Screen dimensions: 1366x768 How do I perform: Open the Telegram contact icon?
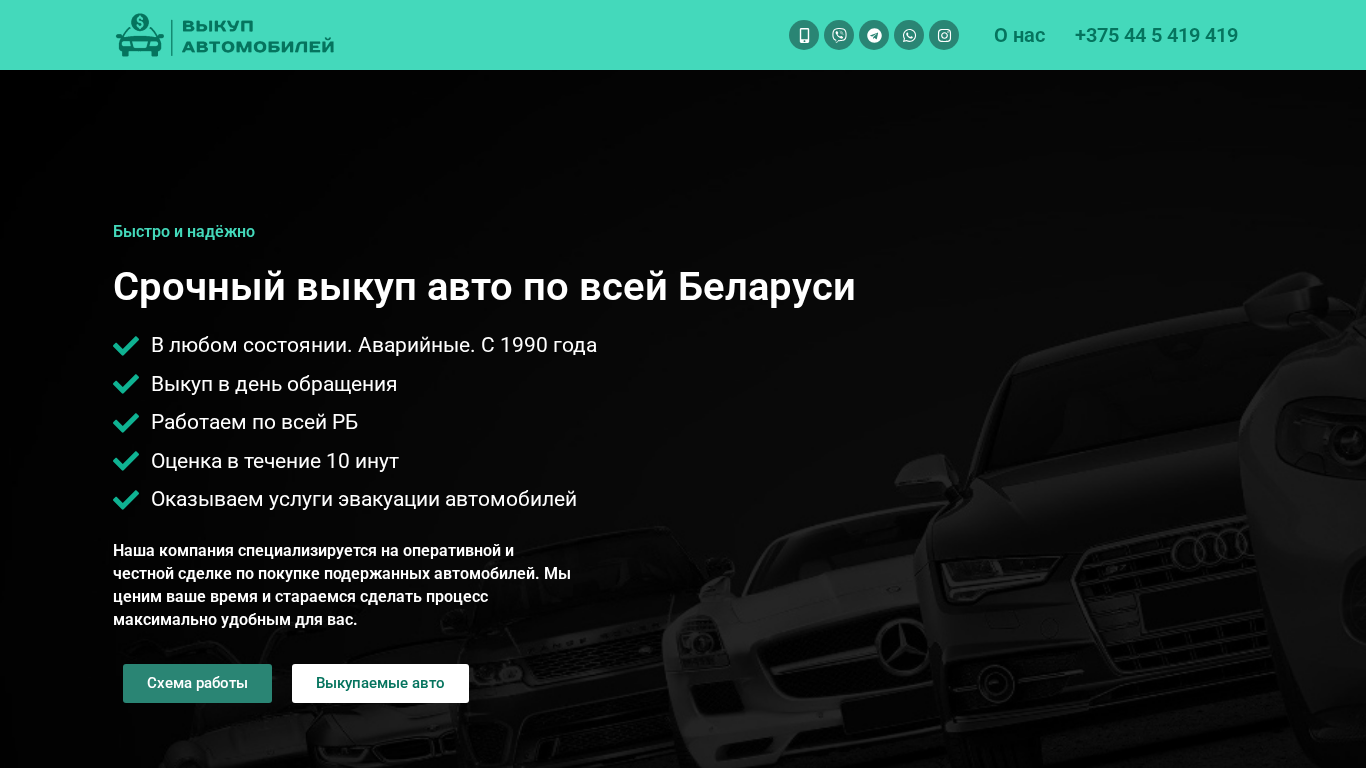coord(874,35)
